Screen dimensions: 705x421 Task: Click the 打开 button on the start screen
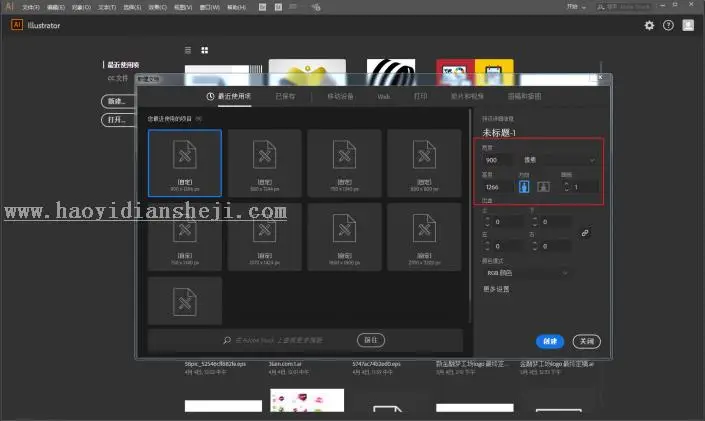[x=118, y=120]
